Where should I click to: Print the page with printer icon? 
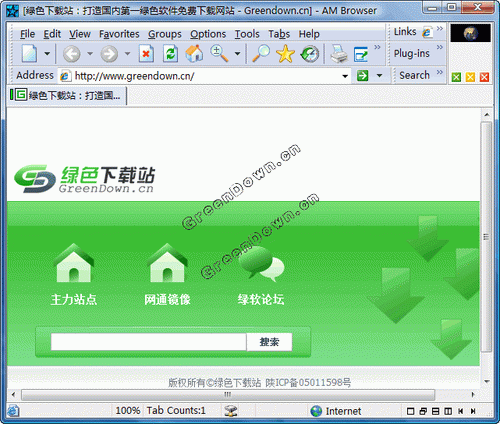[339, 54]
